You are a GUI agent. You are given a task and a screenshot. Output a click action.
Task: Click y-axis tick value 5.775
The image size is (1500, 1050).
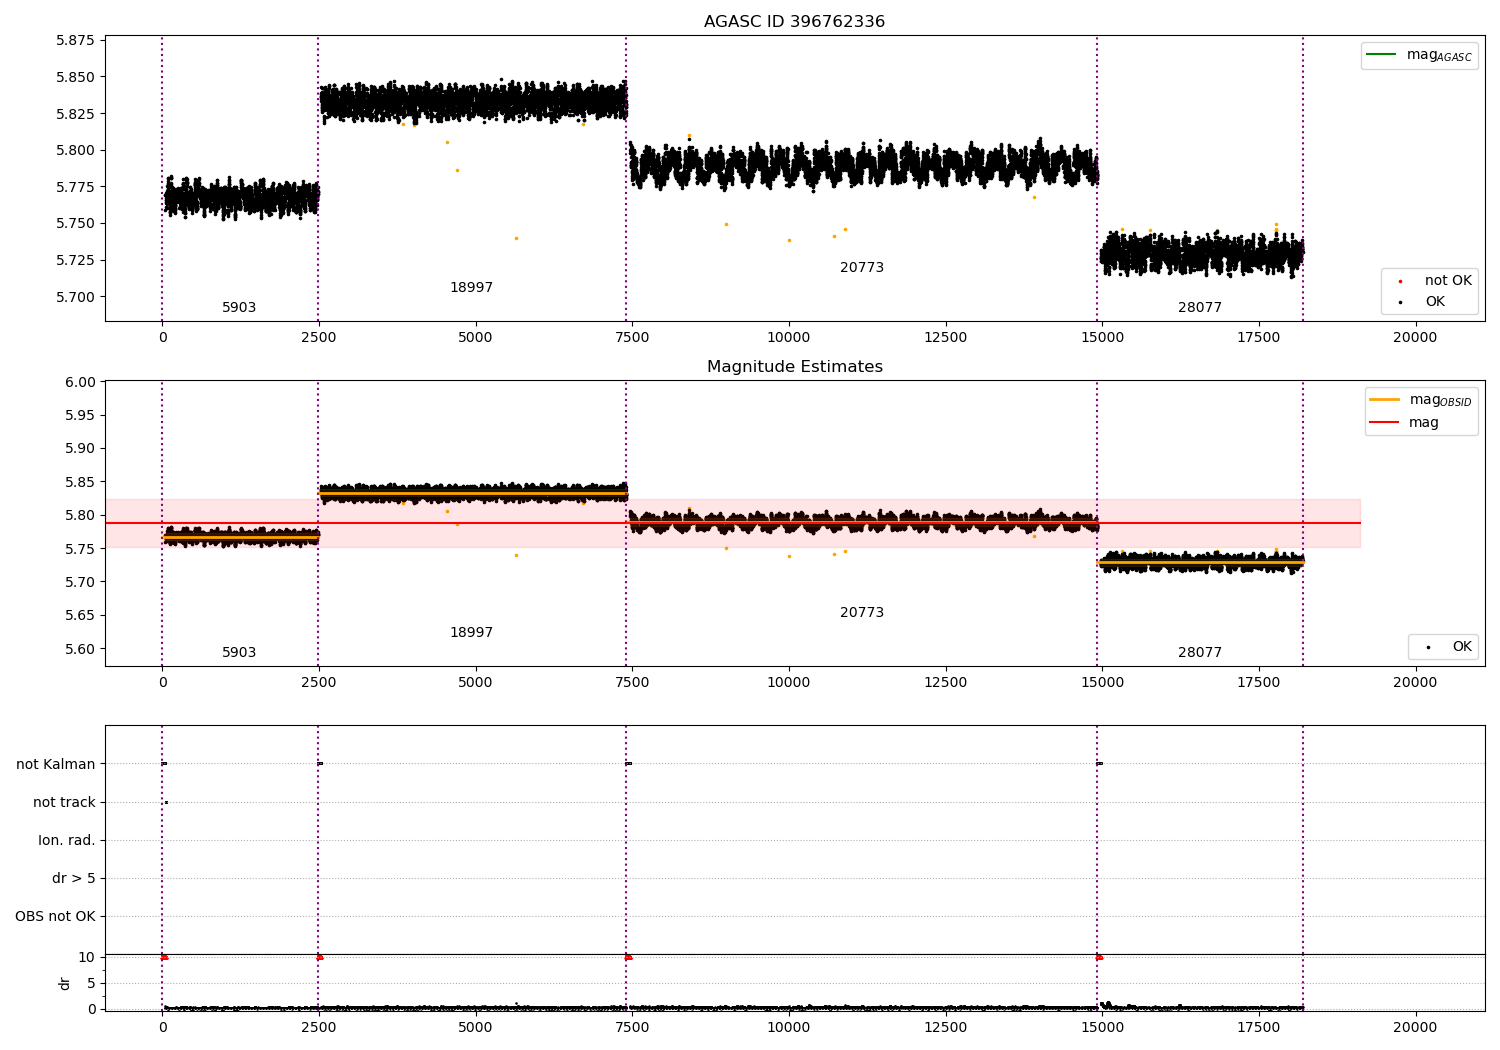(x=75, y=187)
